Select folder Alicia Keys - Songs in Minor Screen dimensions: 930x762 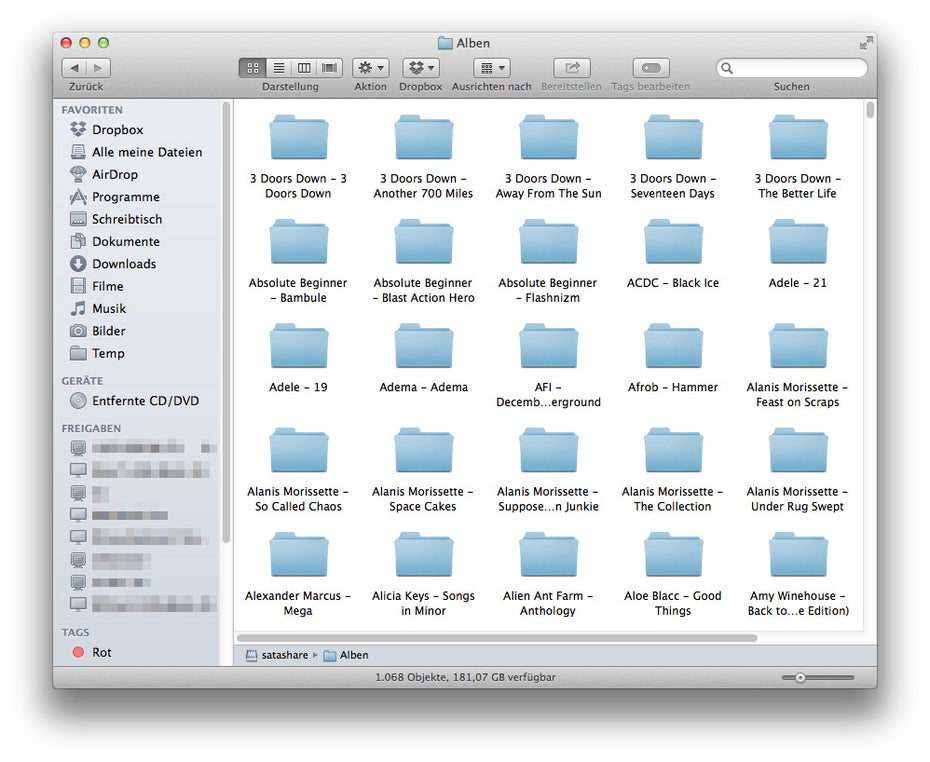pos(423,556)
